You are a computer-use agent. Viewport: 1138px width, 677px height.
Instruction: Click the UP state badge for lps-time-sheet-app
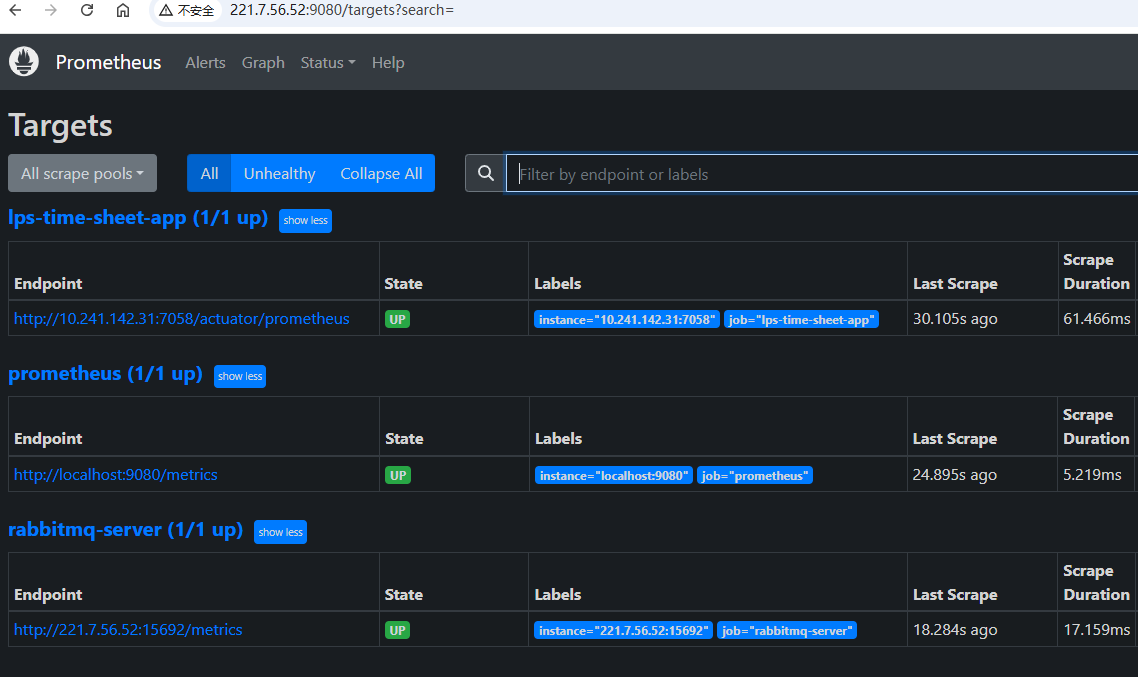coord(397,319)
